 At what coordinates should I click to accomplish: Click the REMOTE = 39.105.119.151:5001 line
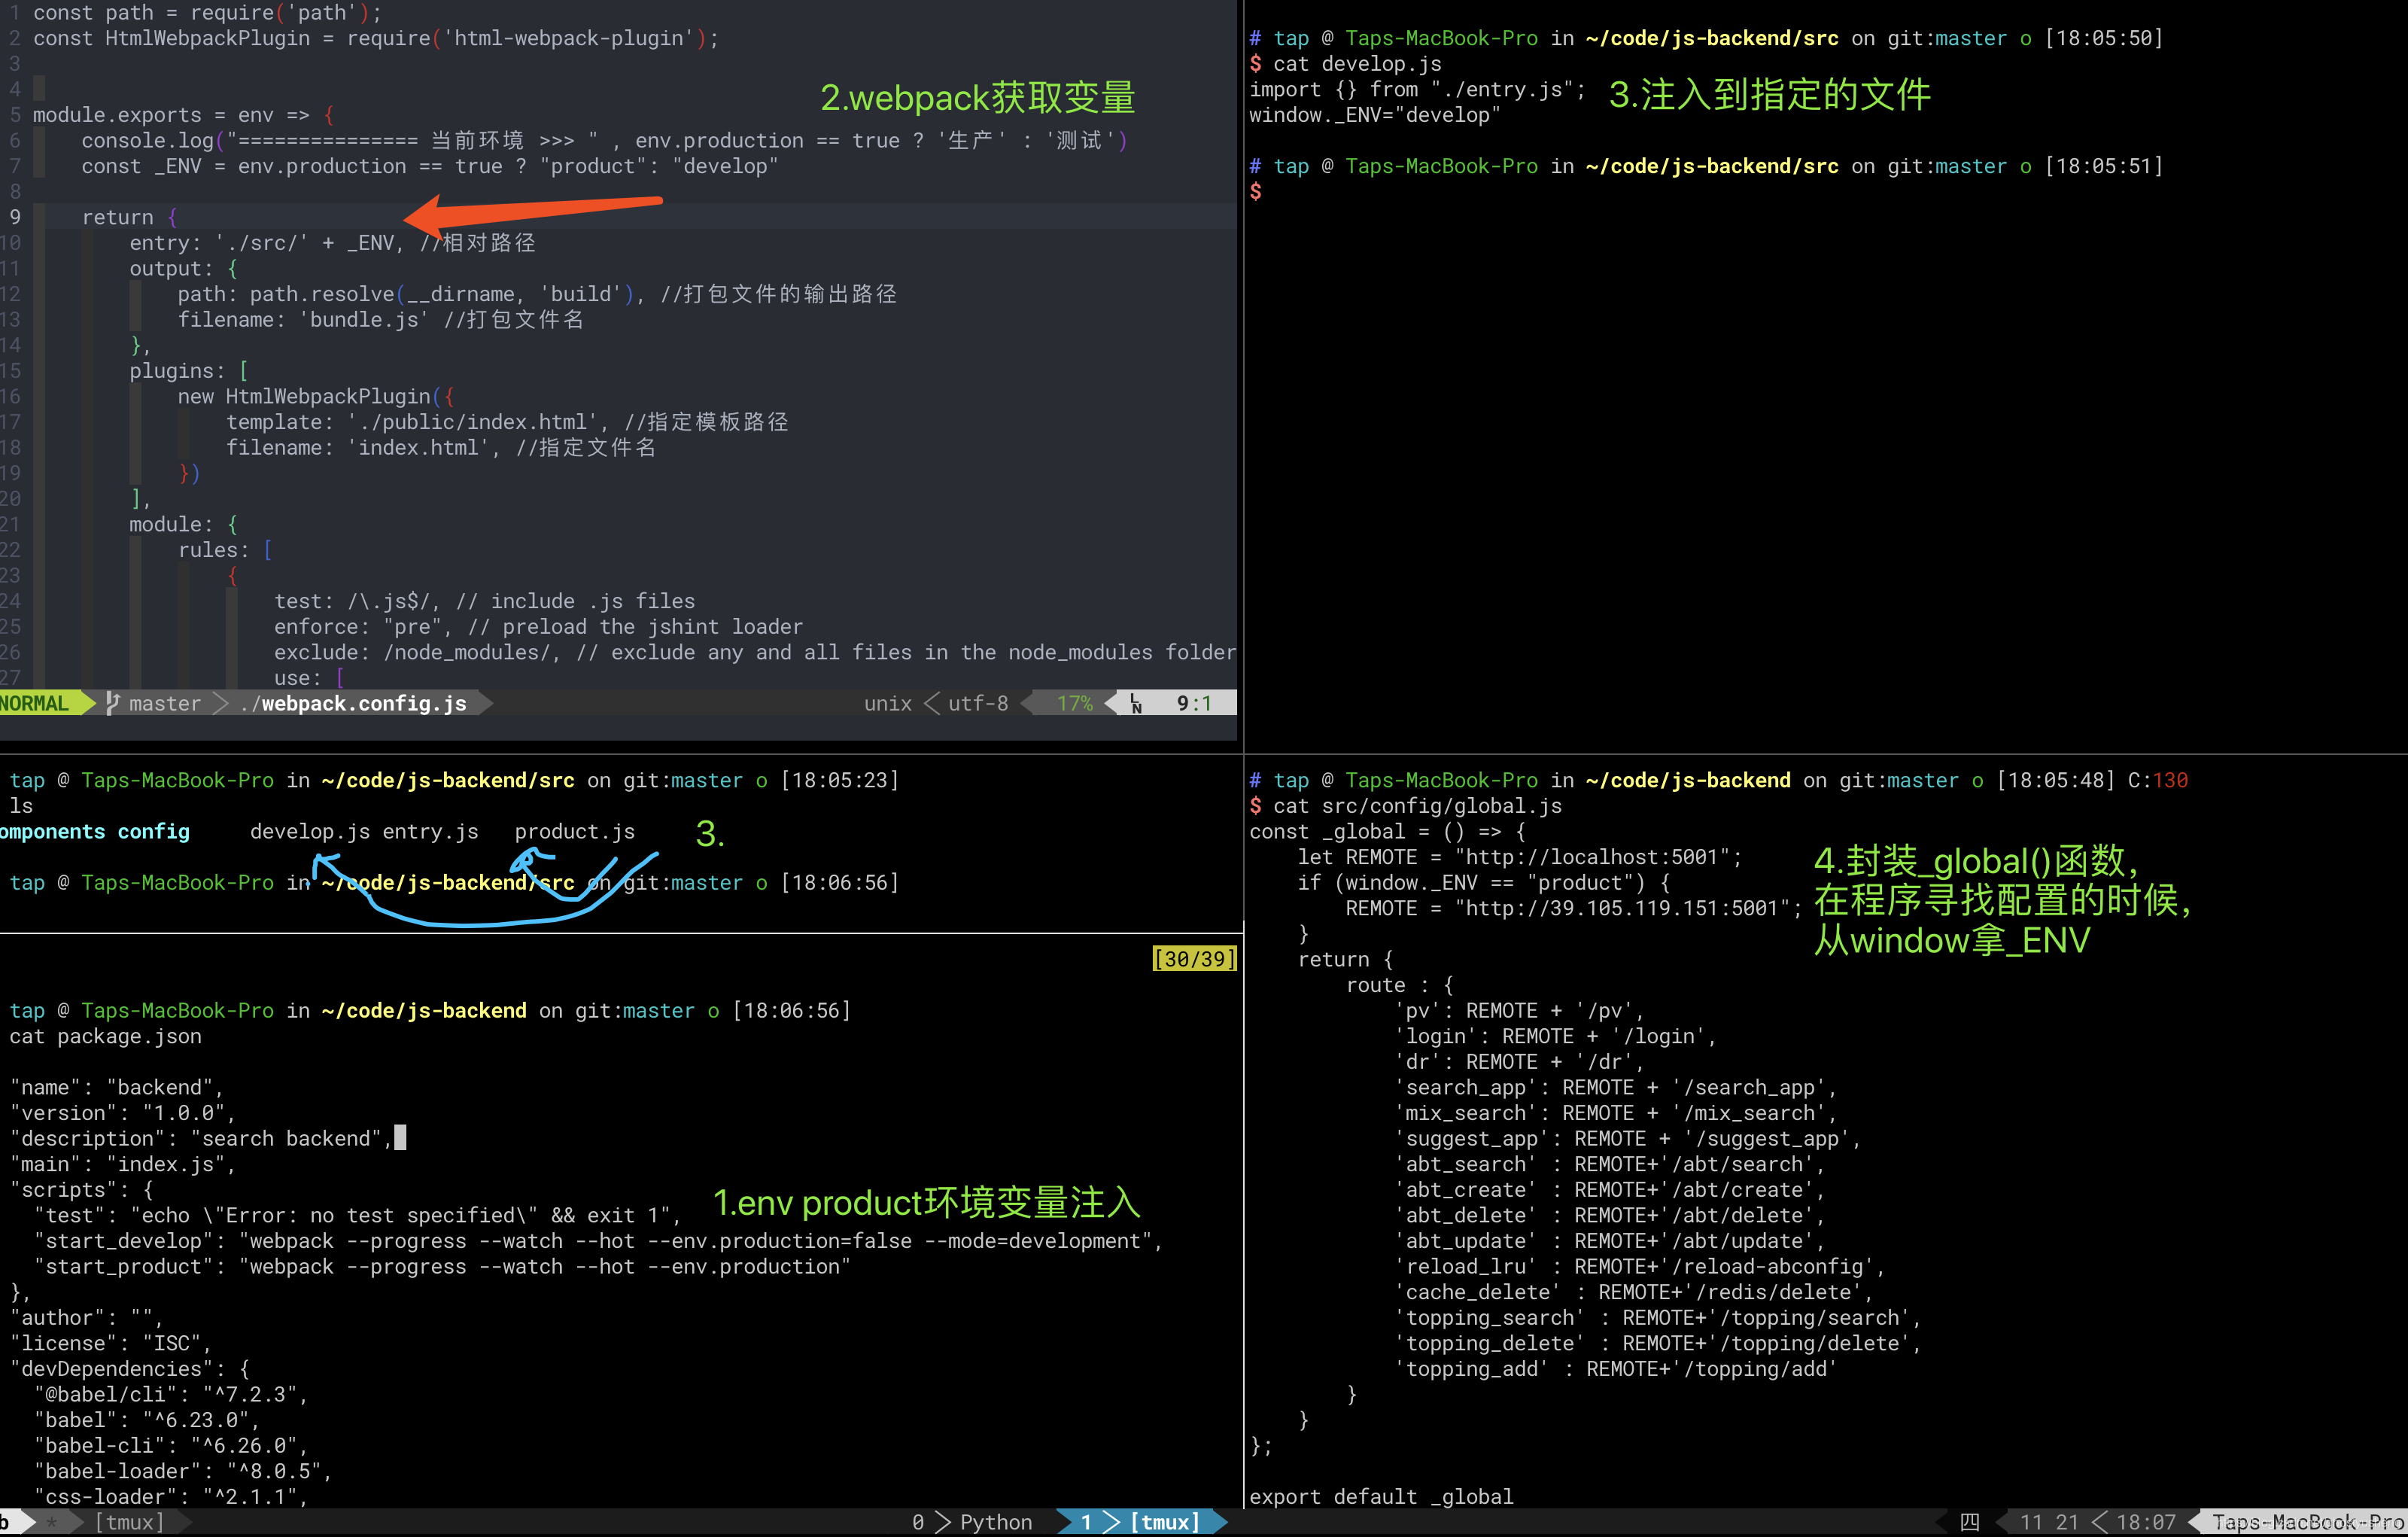click(x=1574, y=908)
